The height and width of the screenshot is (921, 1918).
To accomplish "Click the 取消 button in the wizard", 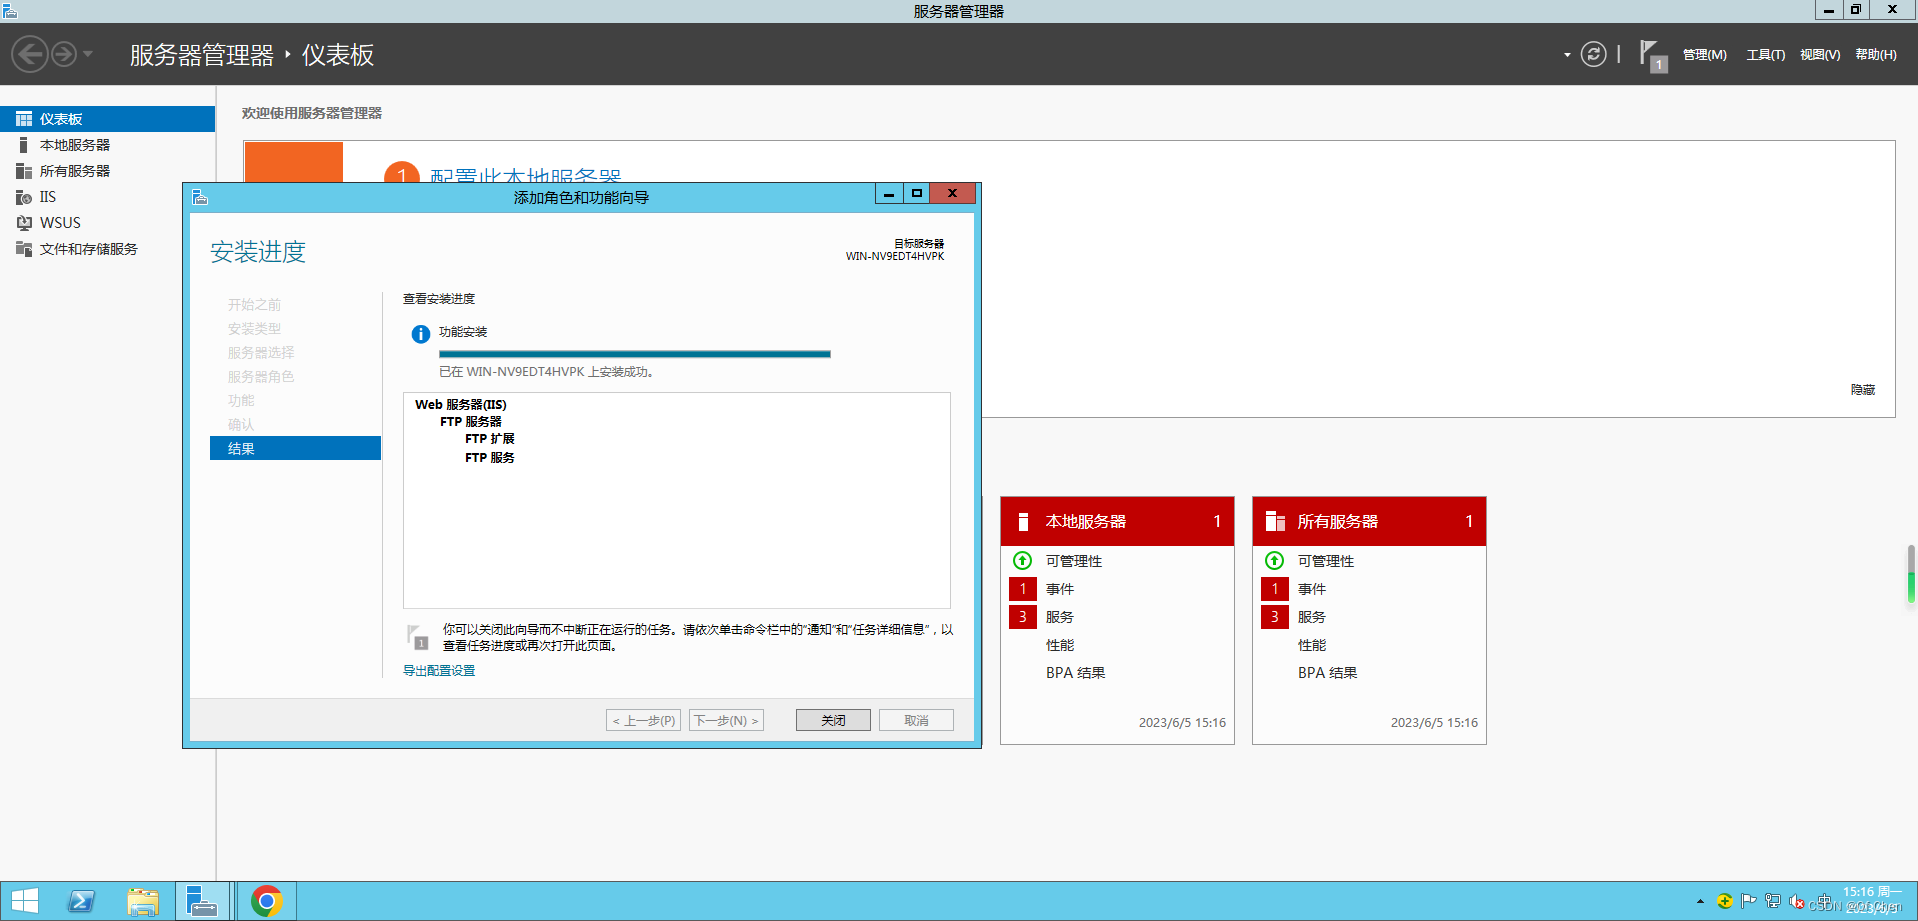I will [916, 720].
